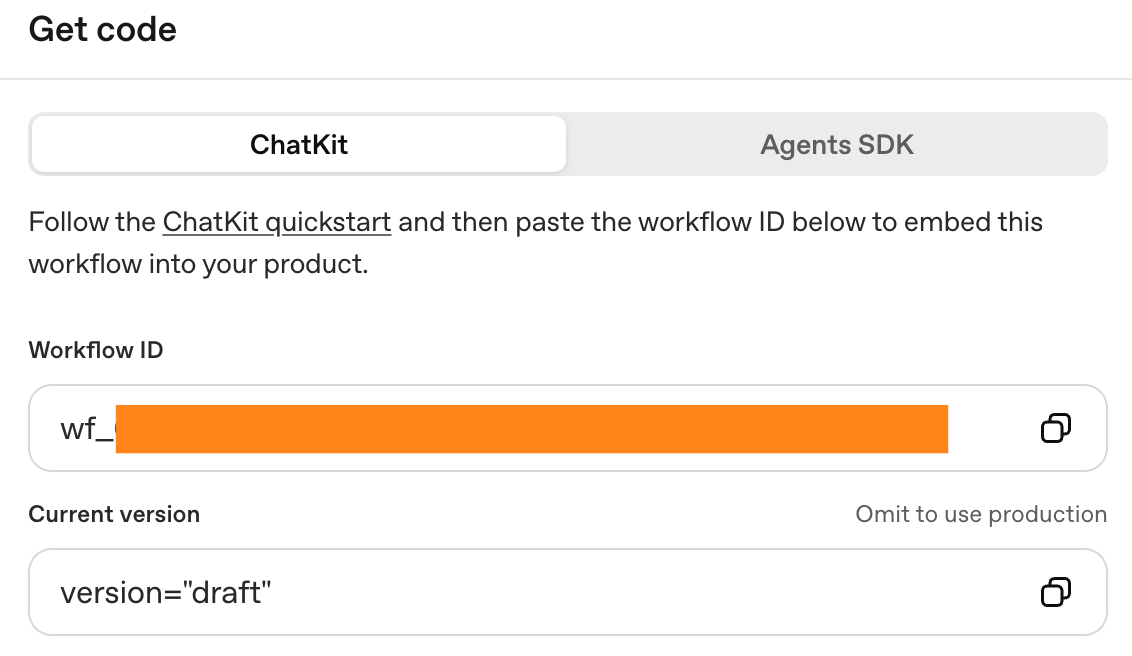Activate the ChatKit option in the segmented control
The width and height of the screenshot is (1132, 656).
tap(298, 144)
